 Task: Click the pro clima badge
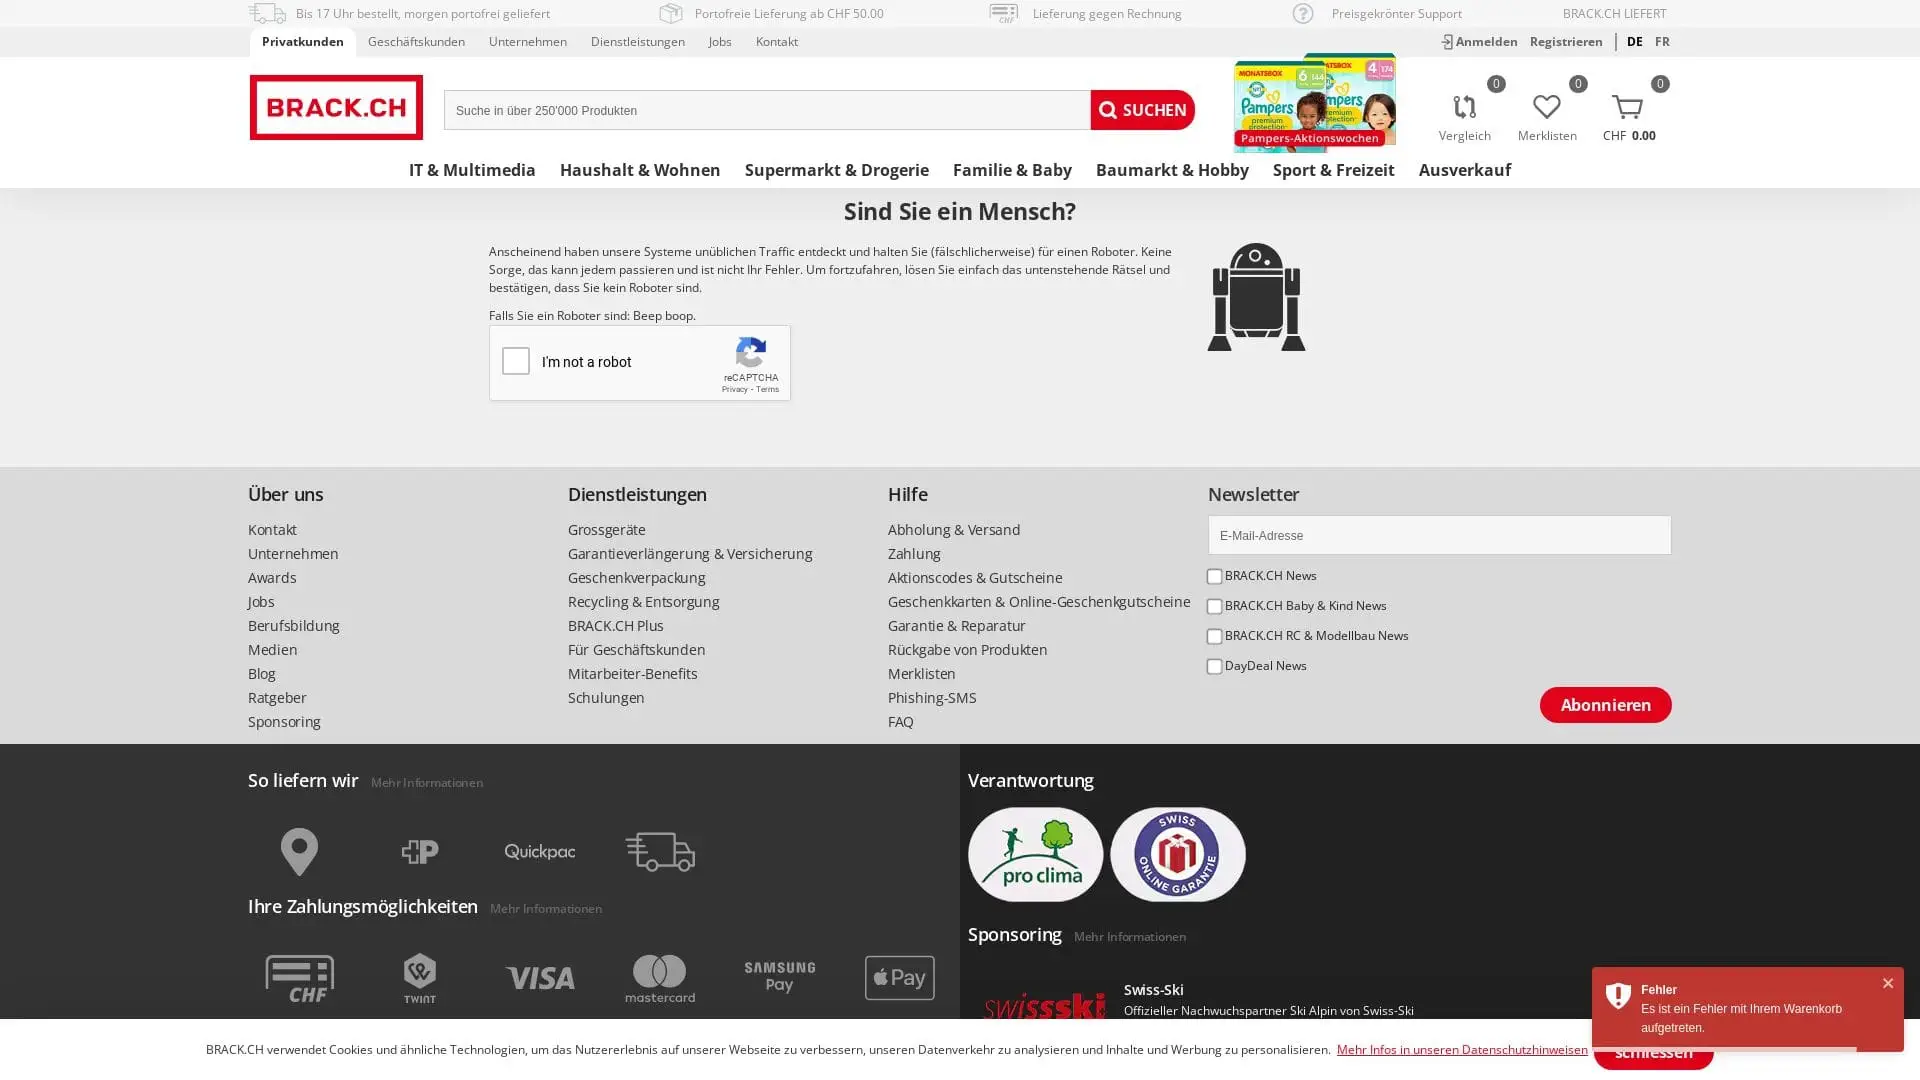[1036, 855]
